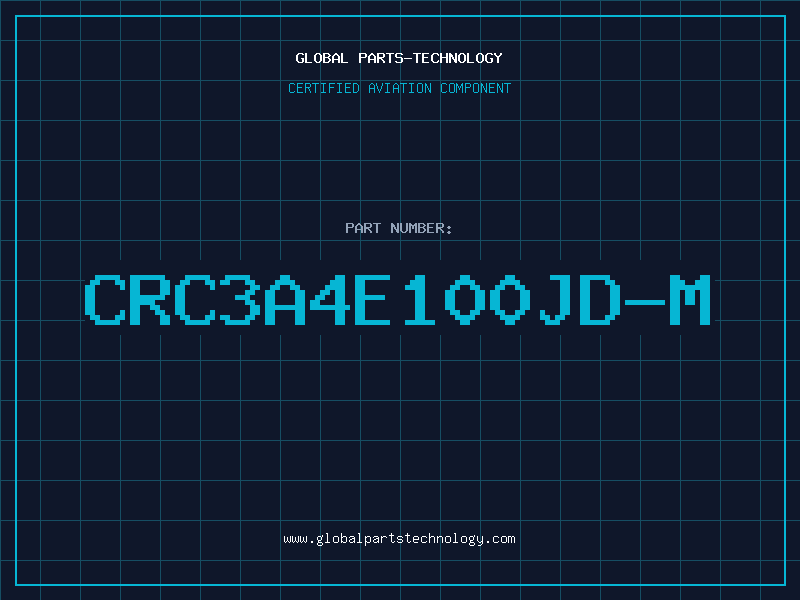The width and height of the screenshot is (800, 600).
Task: Click the letter E in the part number
Action: 372,299
